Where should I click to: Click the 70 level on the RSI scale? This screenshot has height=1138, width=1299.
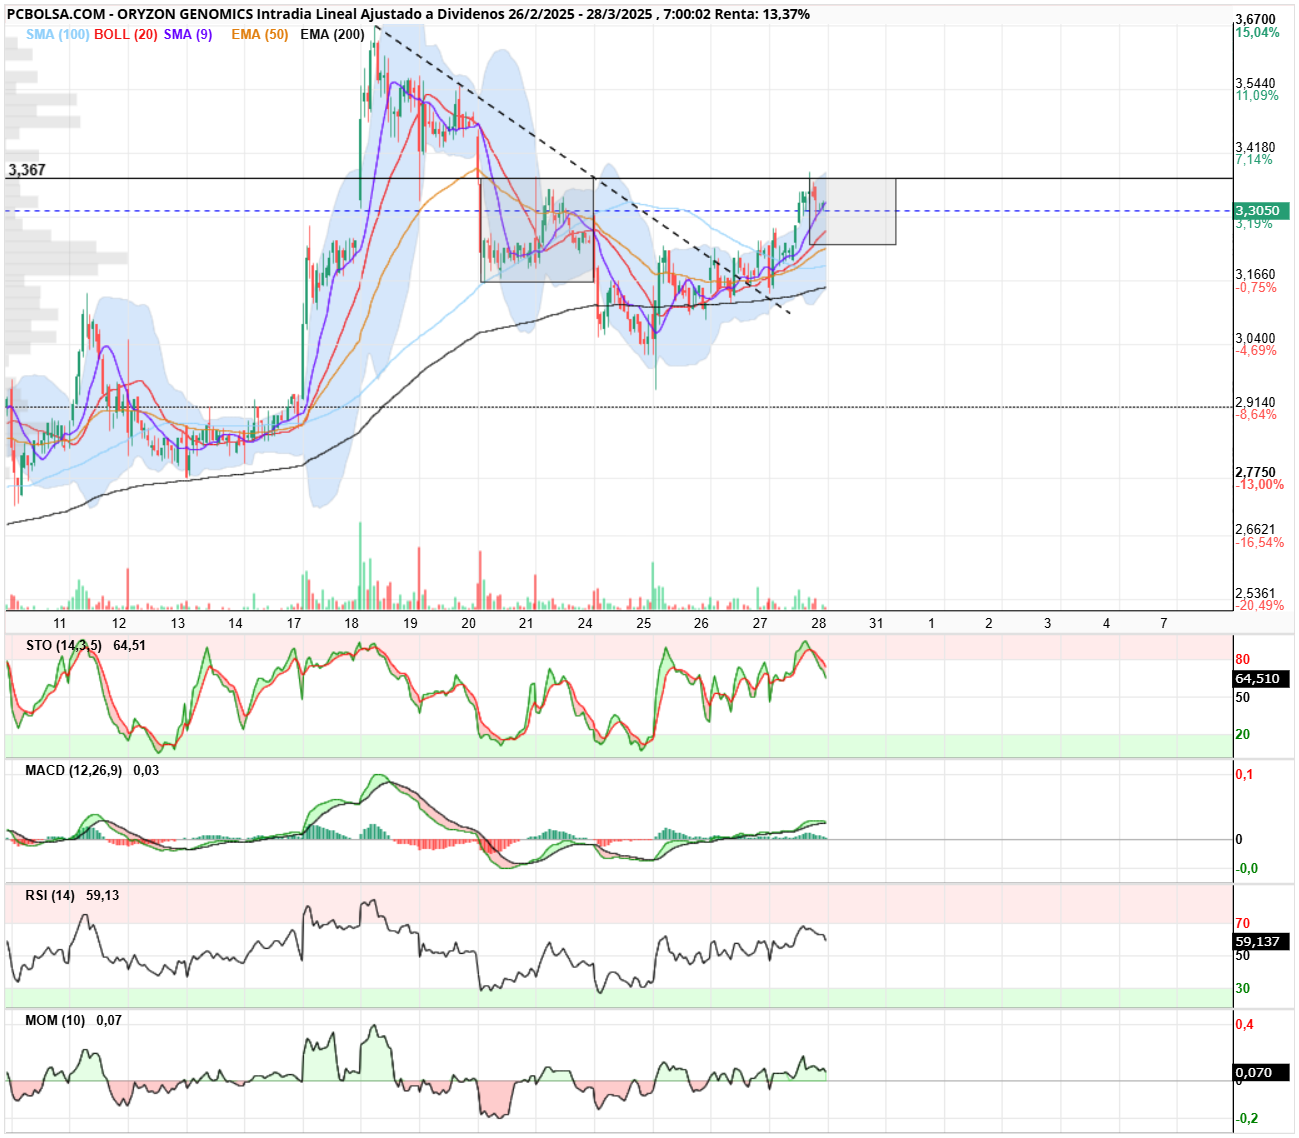coord(1243,923)
